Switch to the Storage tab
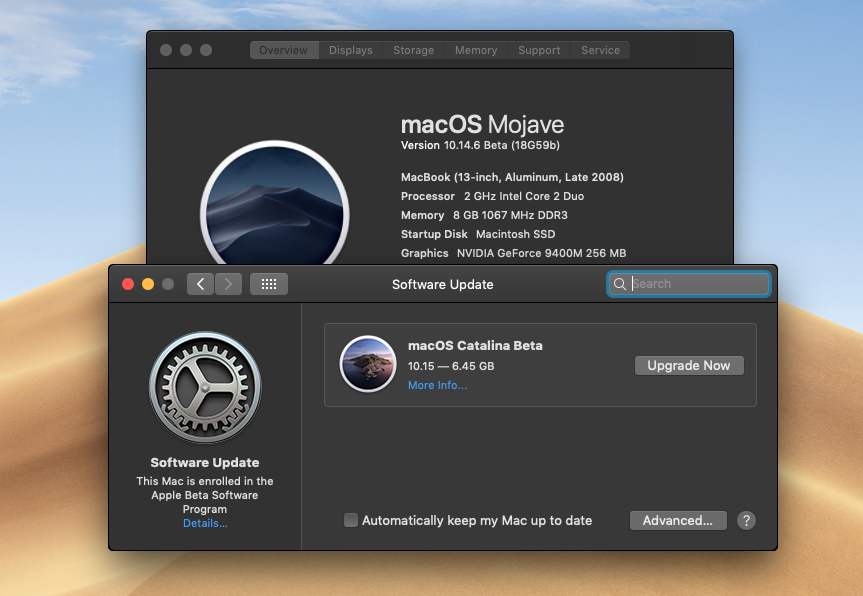 pos(413,50)
